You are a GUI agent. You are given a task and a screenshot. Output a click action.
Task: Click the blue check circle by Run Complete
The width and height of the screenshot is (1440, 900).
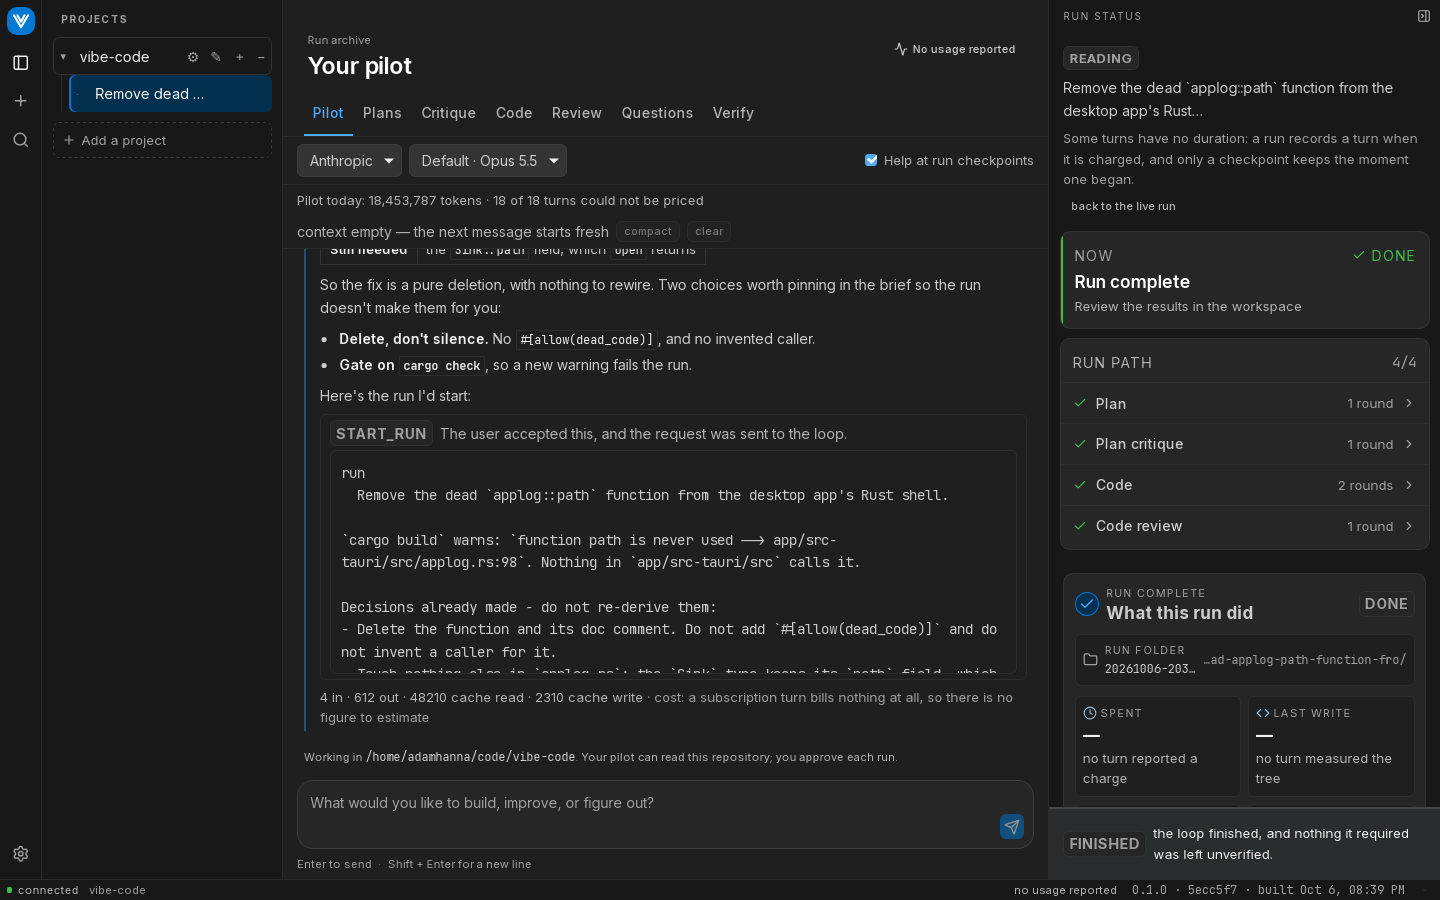pyautogui.click(x=1087, y=604)
